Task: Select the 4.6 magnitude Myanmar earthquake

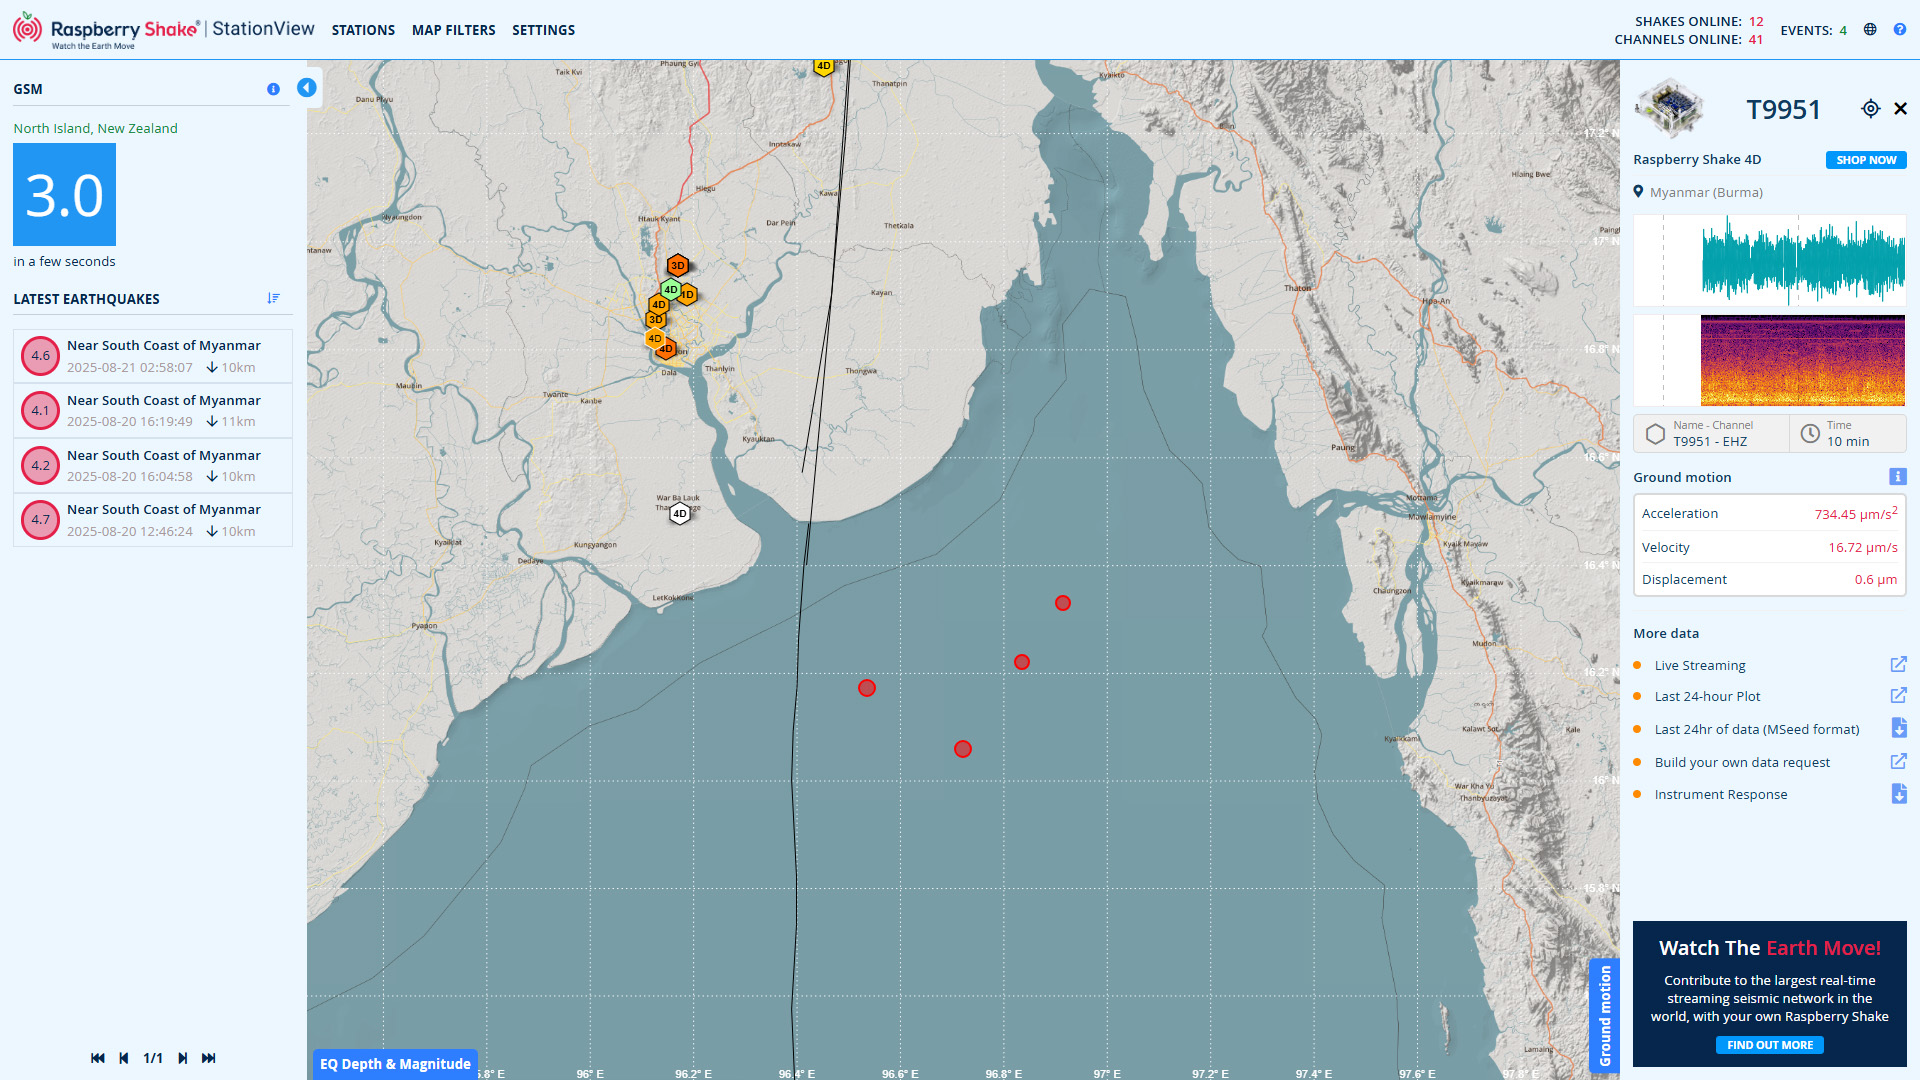Action: 153,356
